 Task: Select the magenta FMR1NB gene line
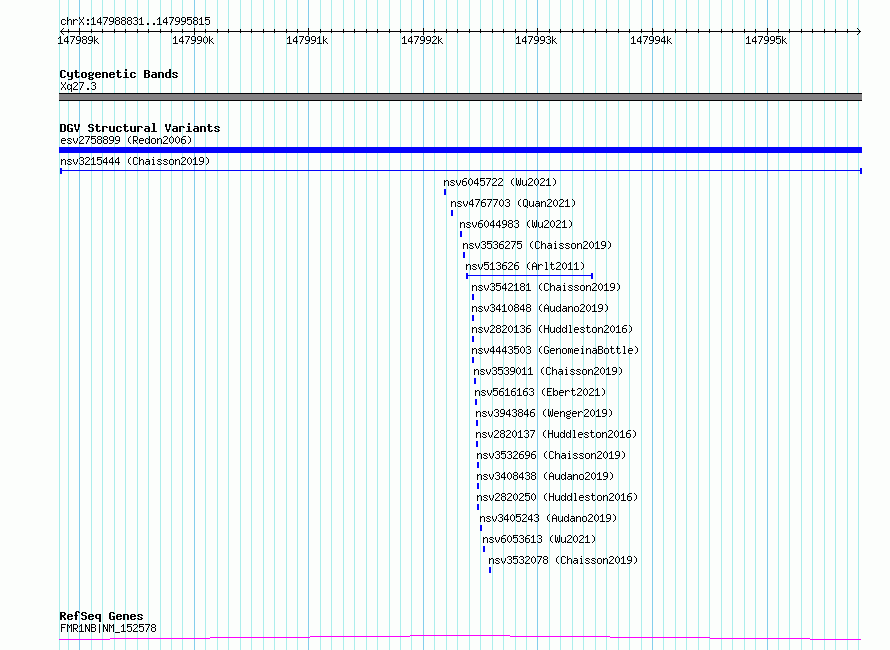tap(460, 638)
